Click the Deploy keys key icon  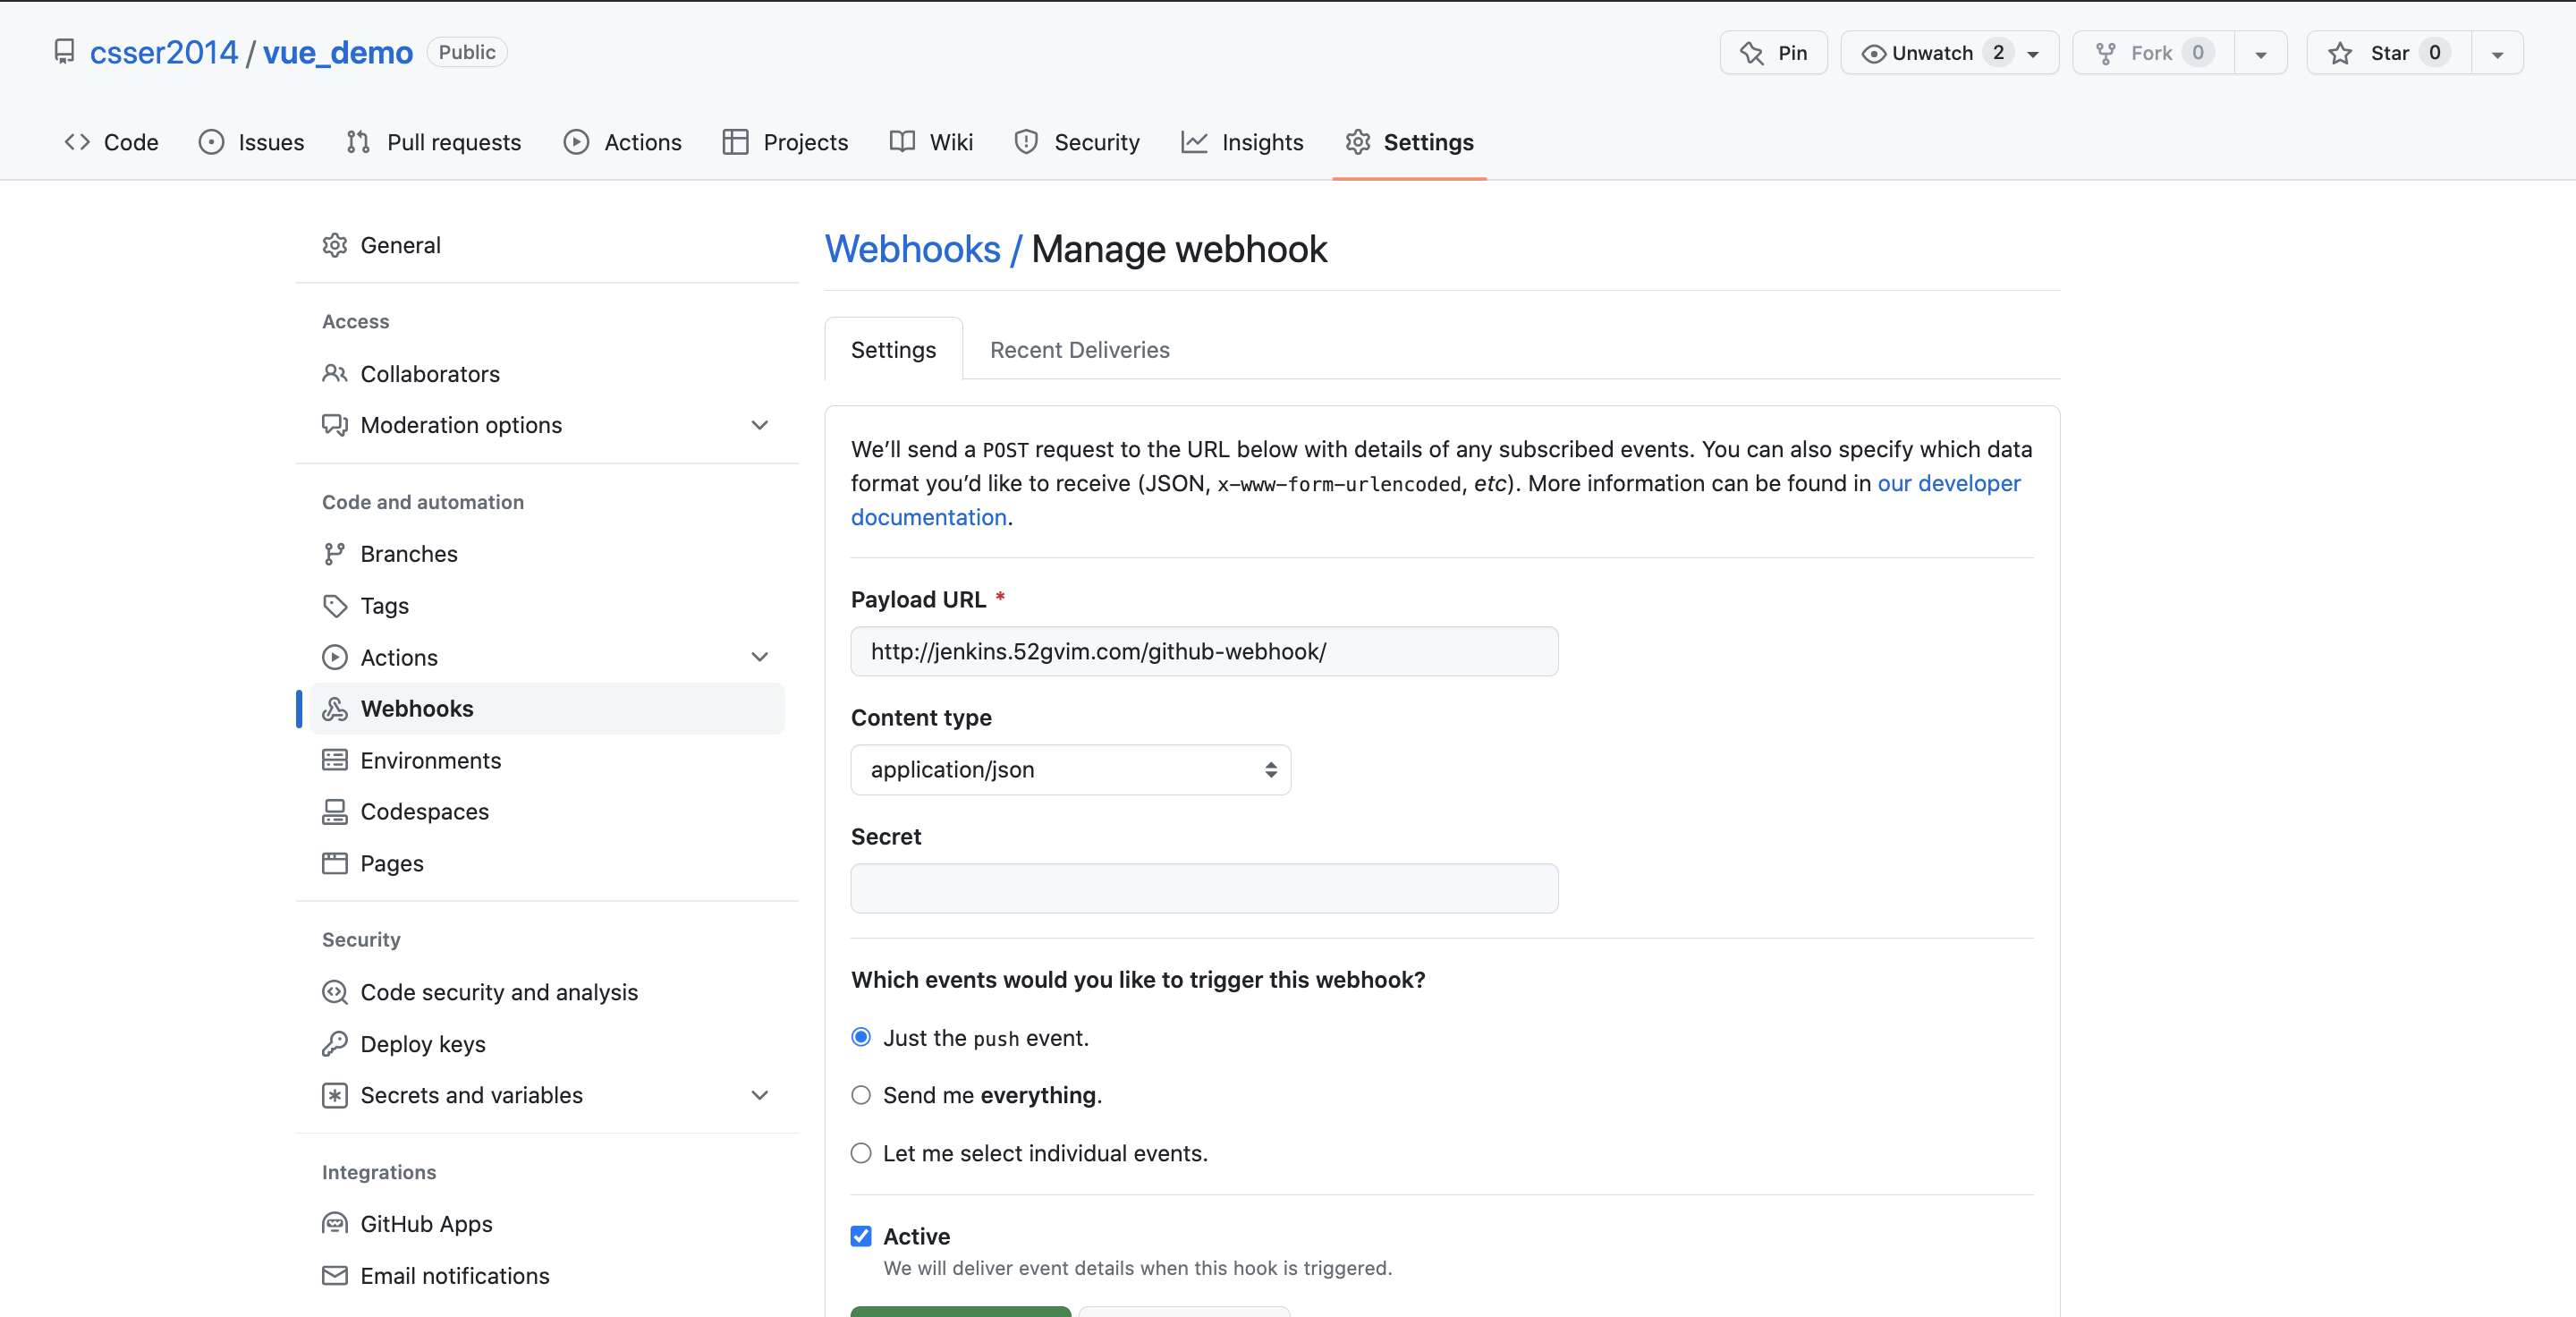(335, 1044)
